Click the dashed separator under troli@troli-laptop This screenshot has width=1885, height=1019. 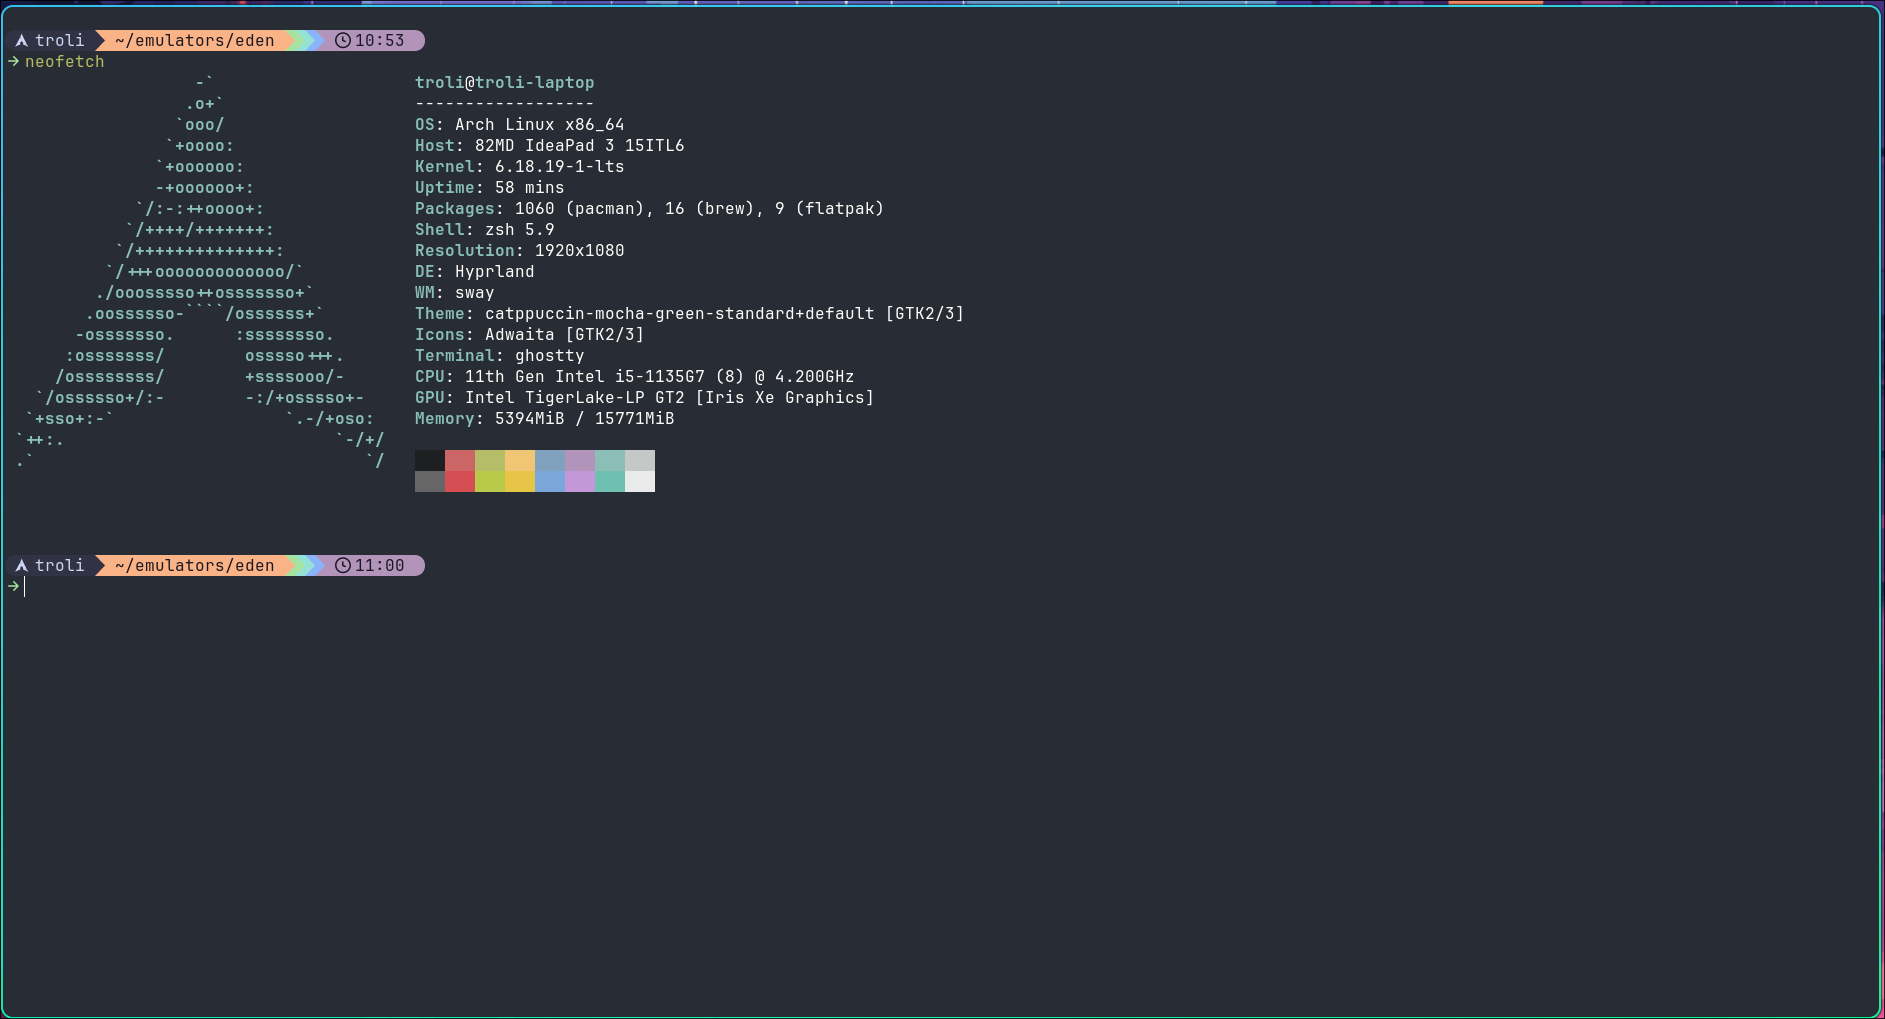[505, 104]
